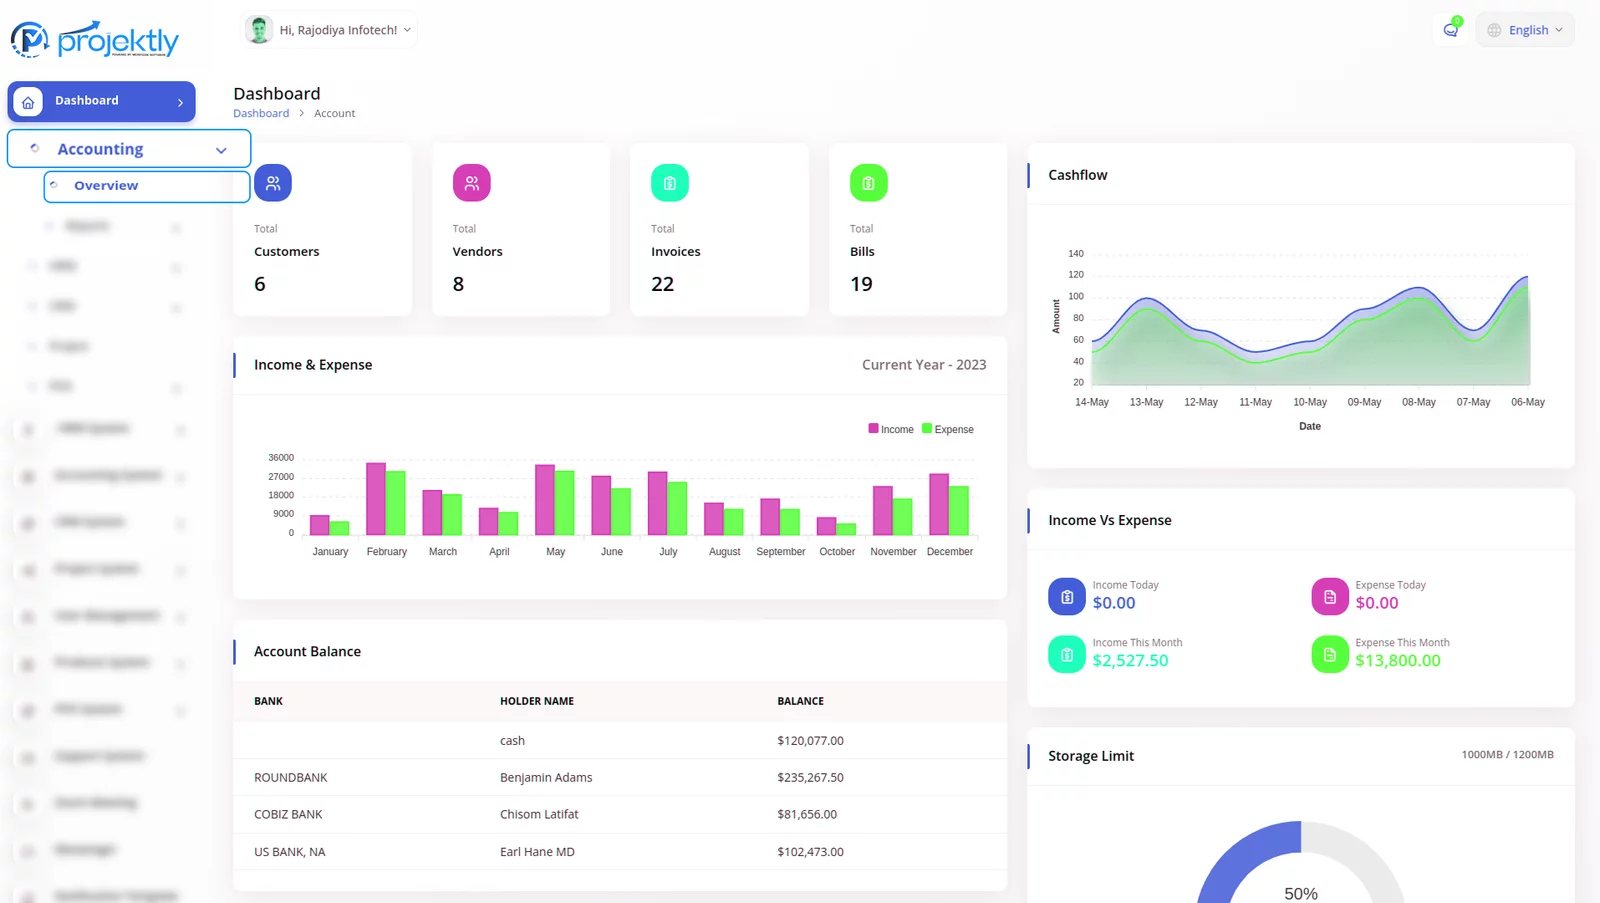
Task: Open the English language dropdown
Action: tap(1525, 30)
